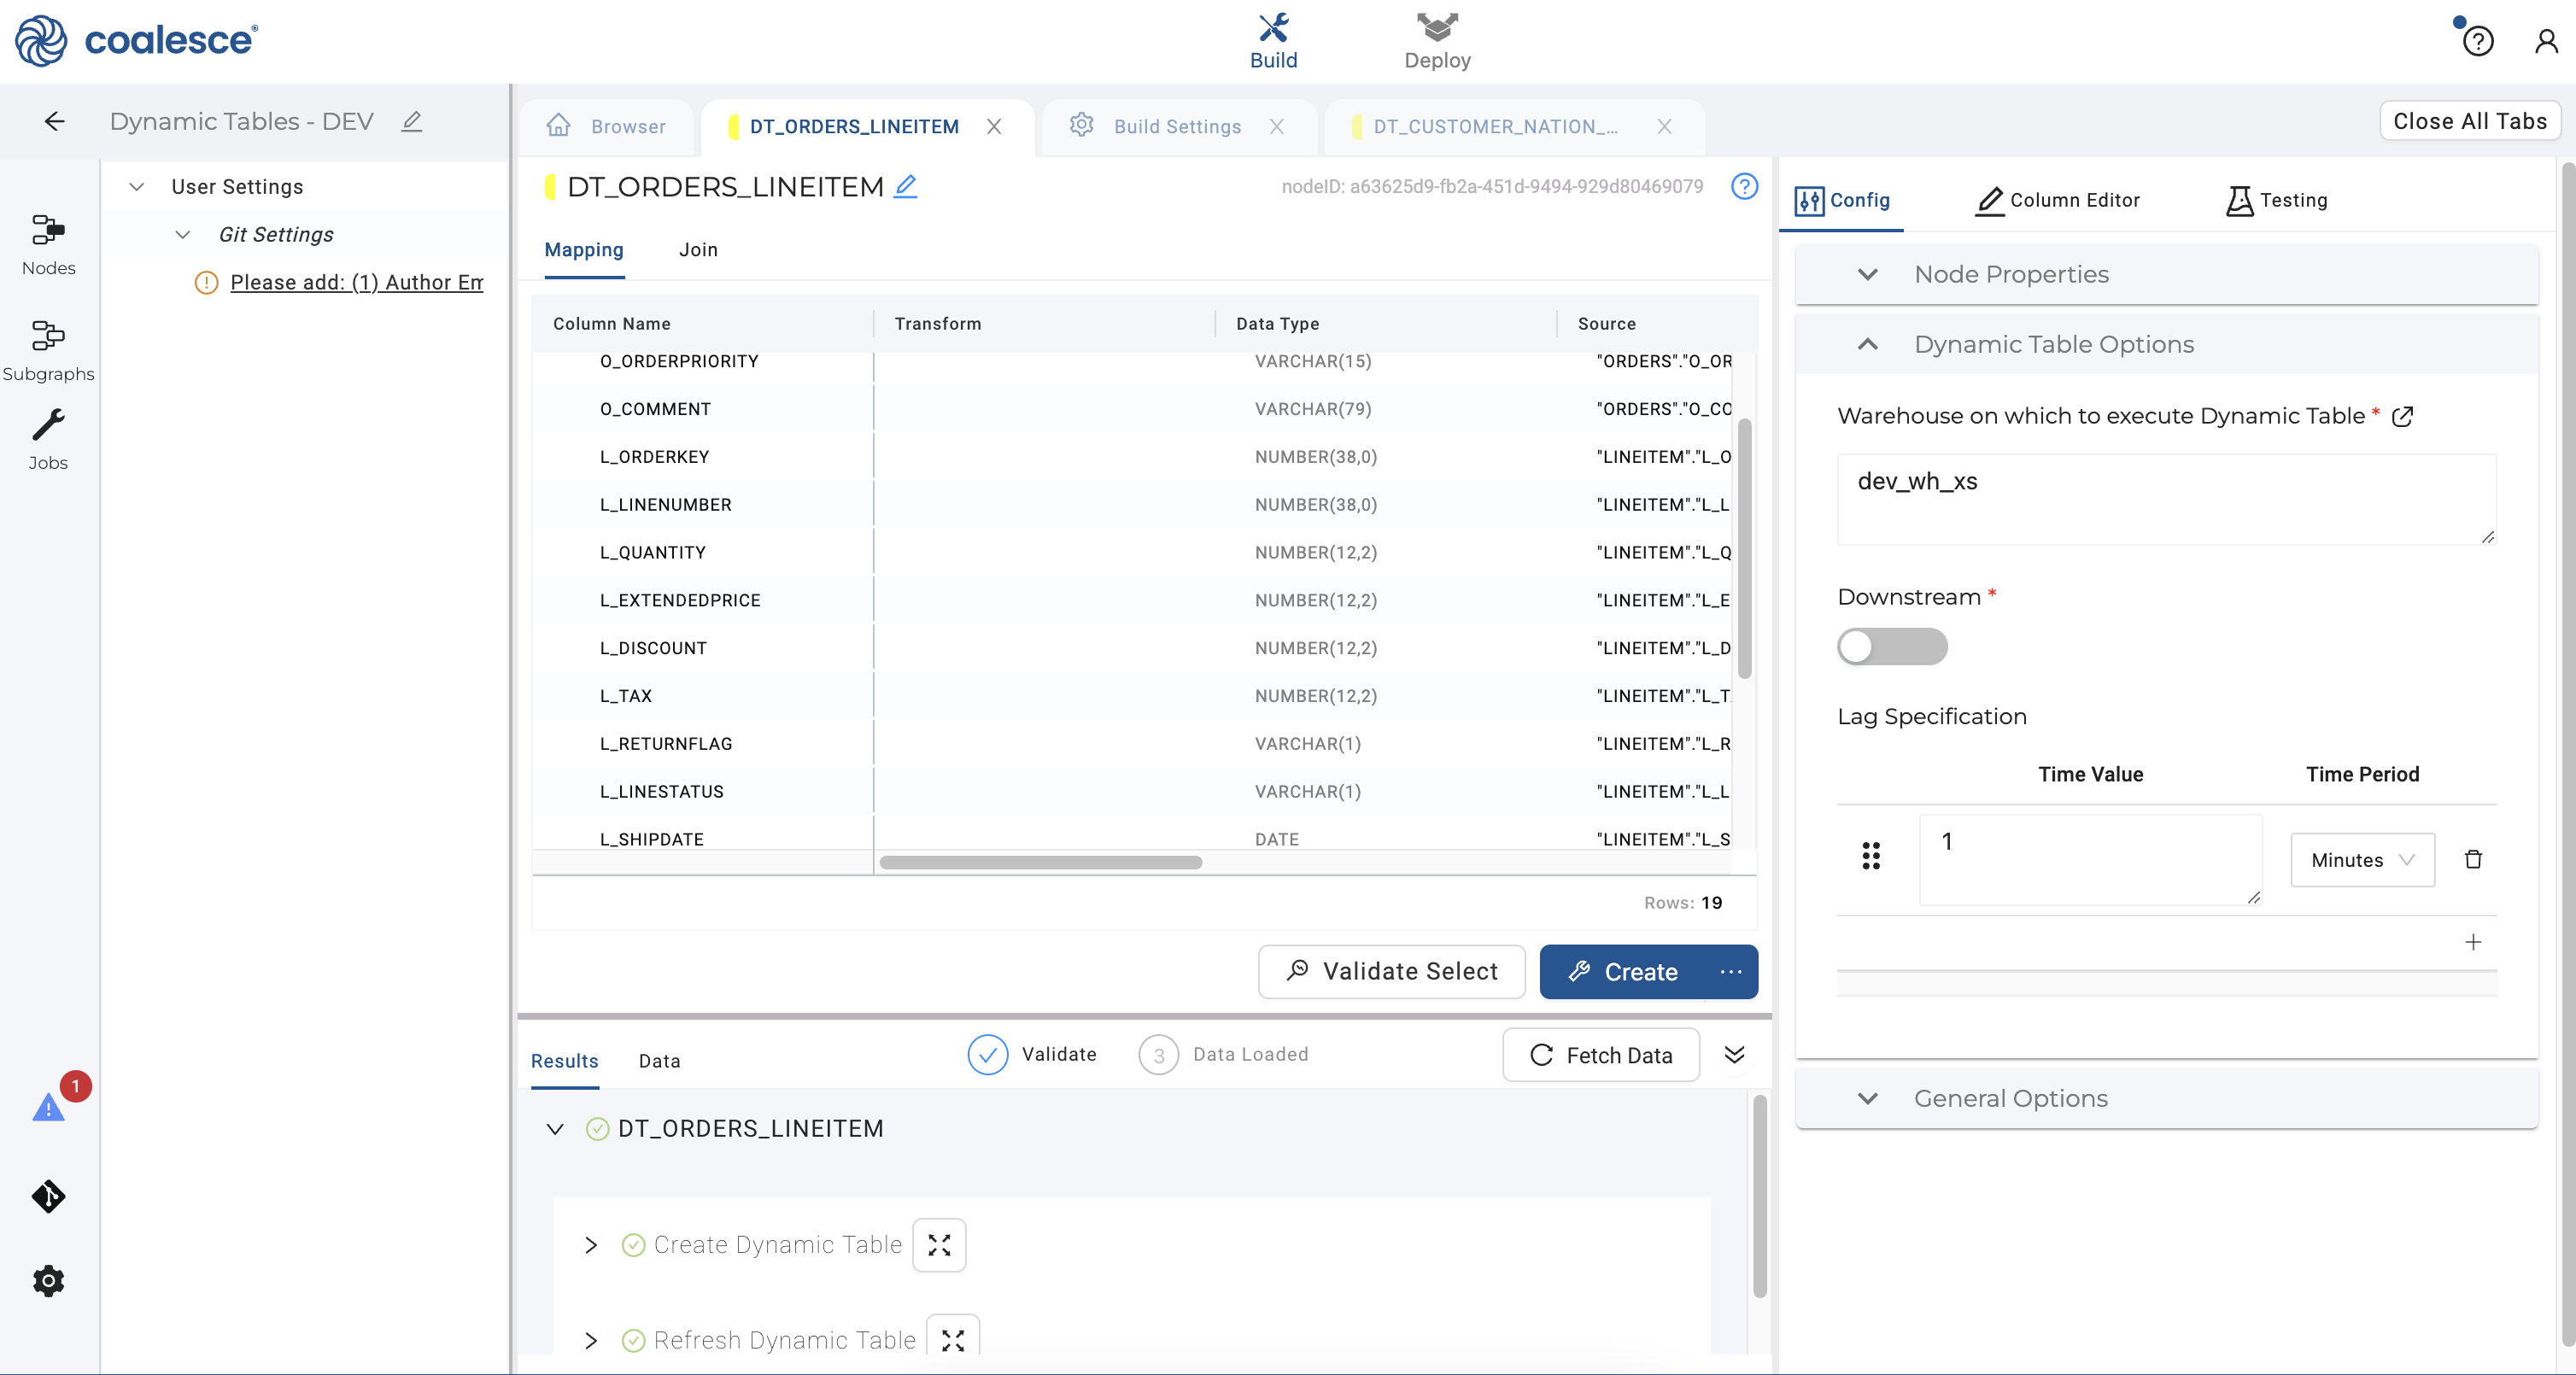Switch to the Join tab
The height and width of the screenshot is (1375, 2576).
tap(698, 250)
